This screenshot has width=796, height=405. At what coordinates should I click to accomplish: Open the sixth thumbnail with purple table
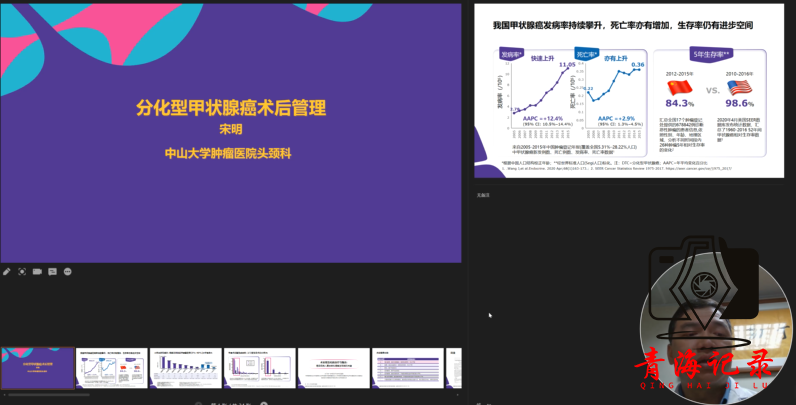(408, 368)
